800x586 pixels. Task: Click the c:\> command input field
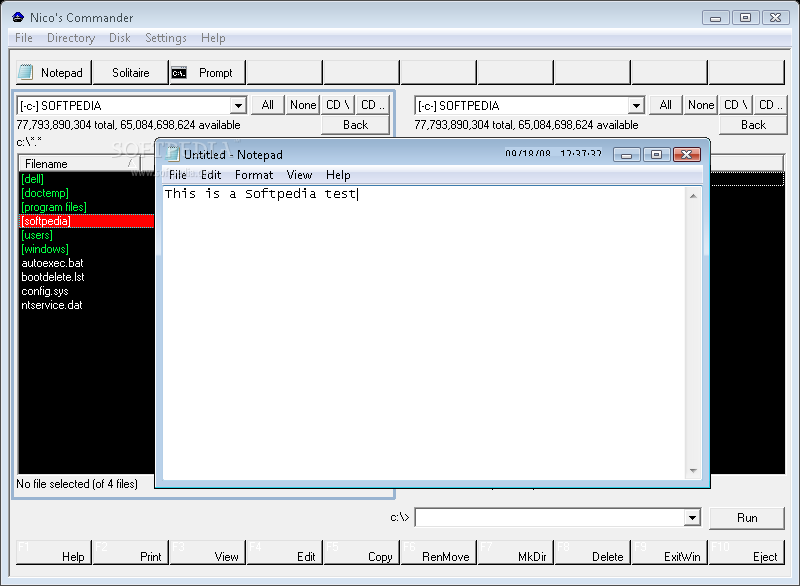click(549, 518)
